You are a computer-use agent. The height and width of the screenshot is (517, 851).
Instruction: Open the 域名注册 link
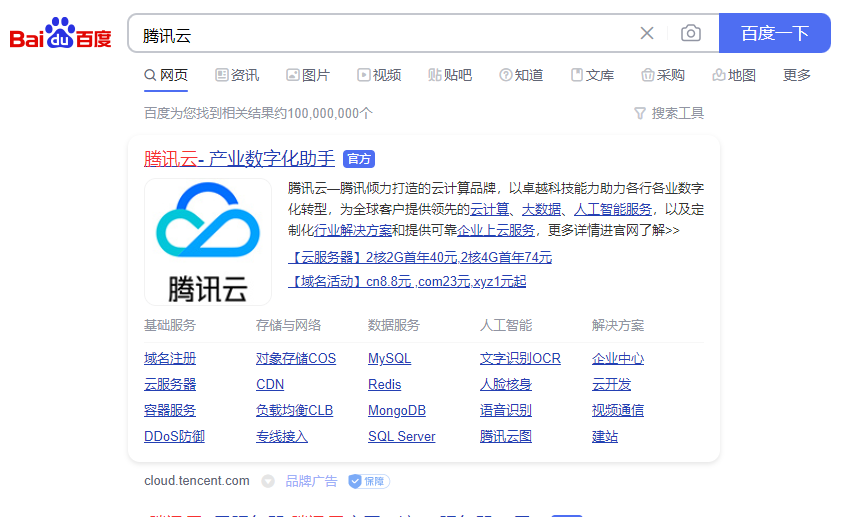point(170,359)
